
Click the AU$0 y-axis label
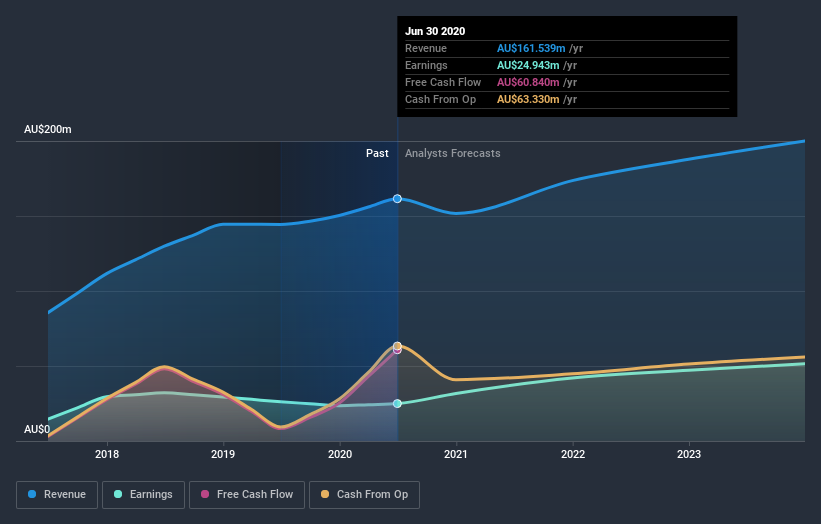(37, 429)
